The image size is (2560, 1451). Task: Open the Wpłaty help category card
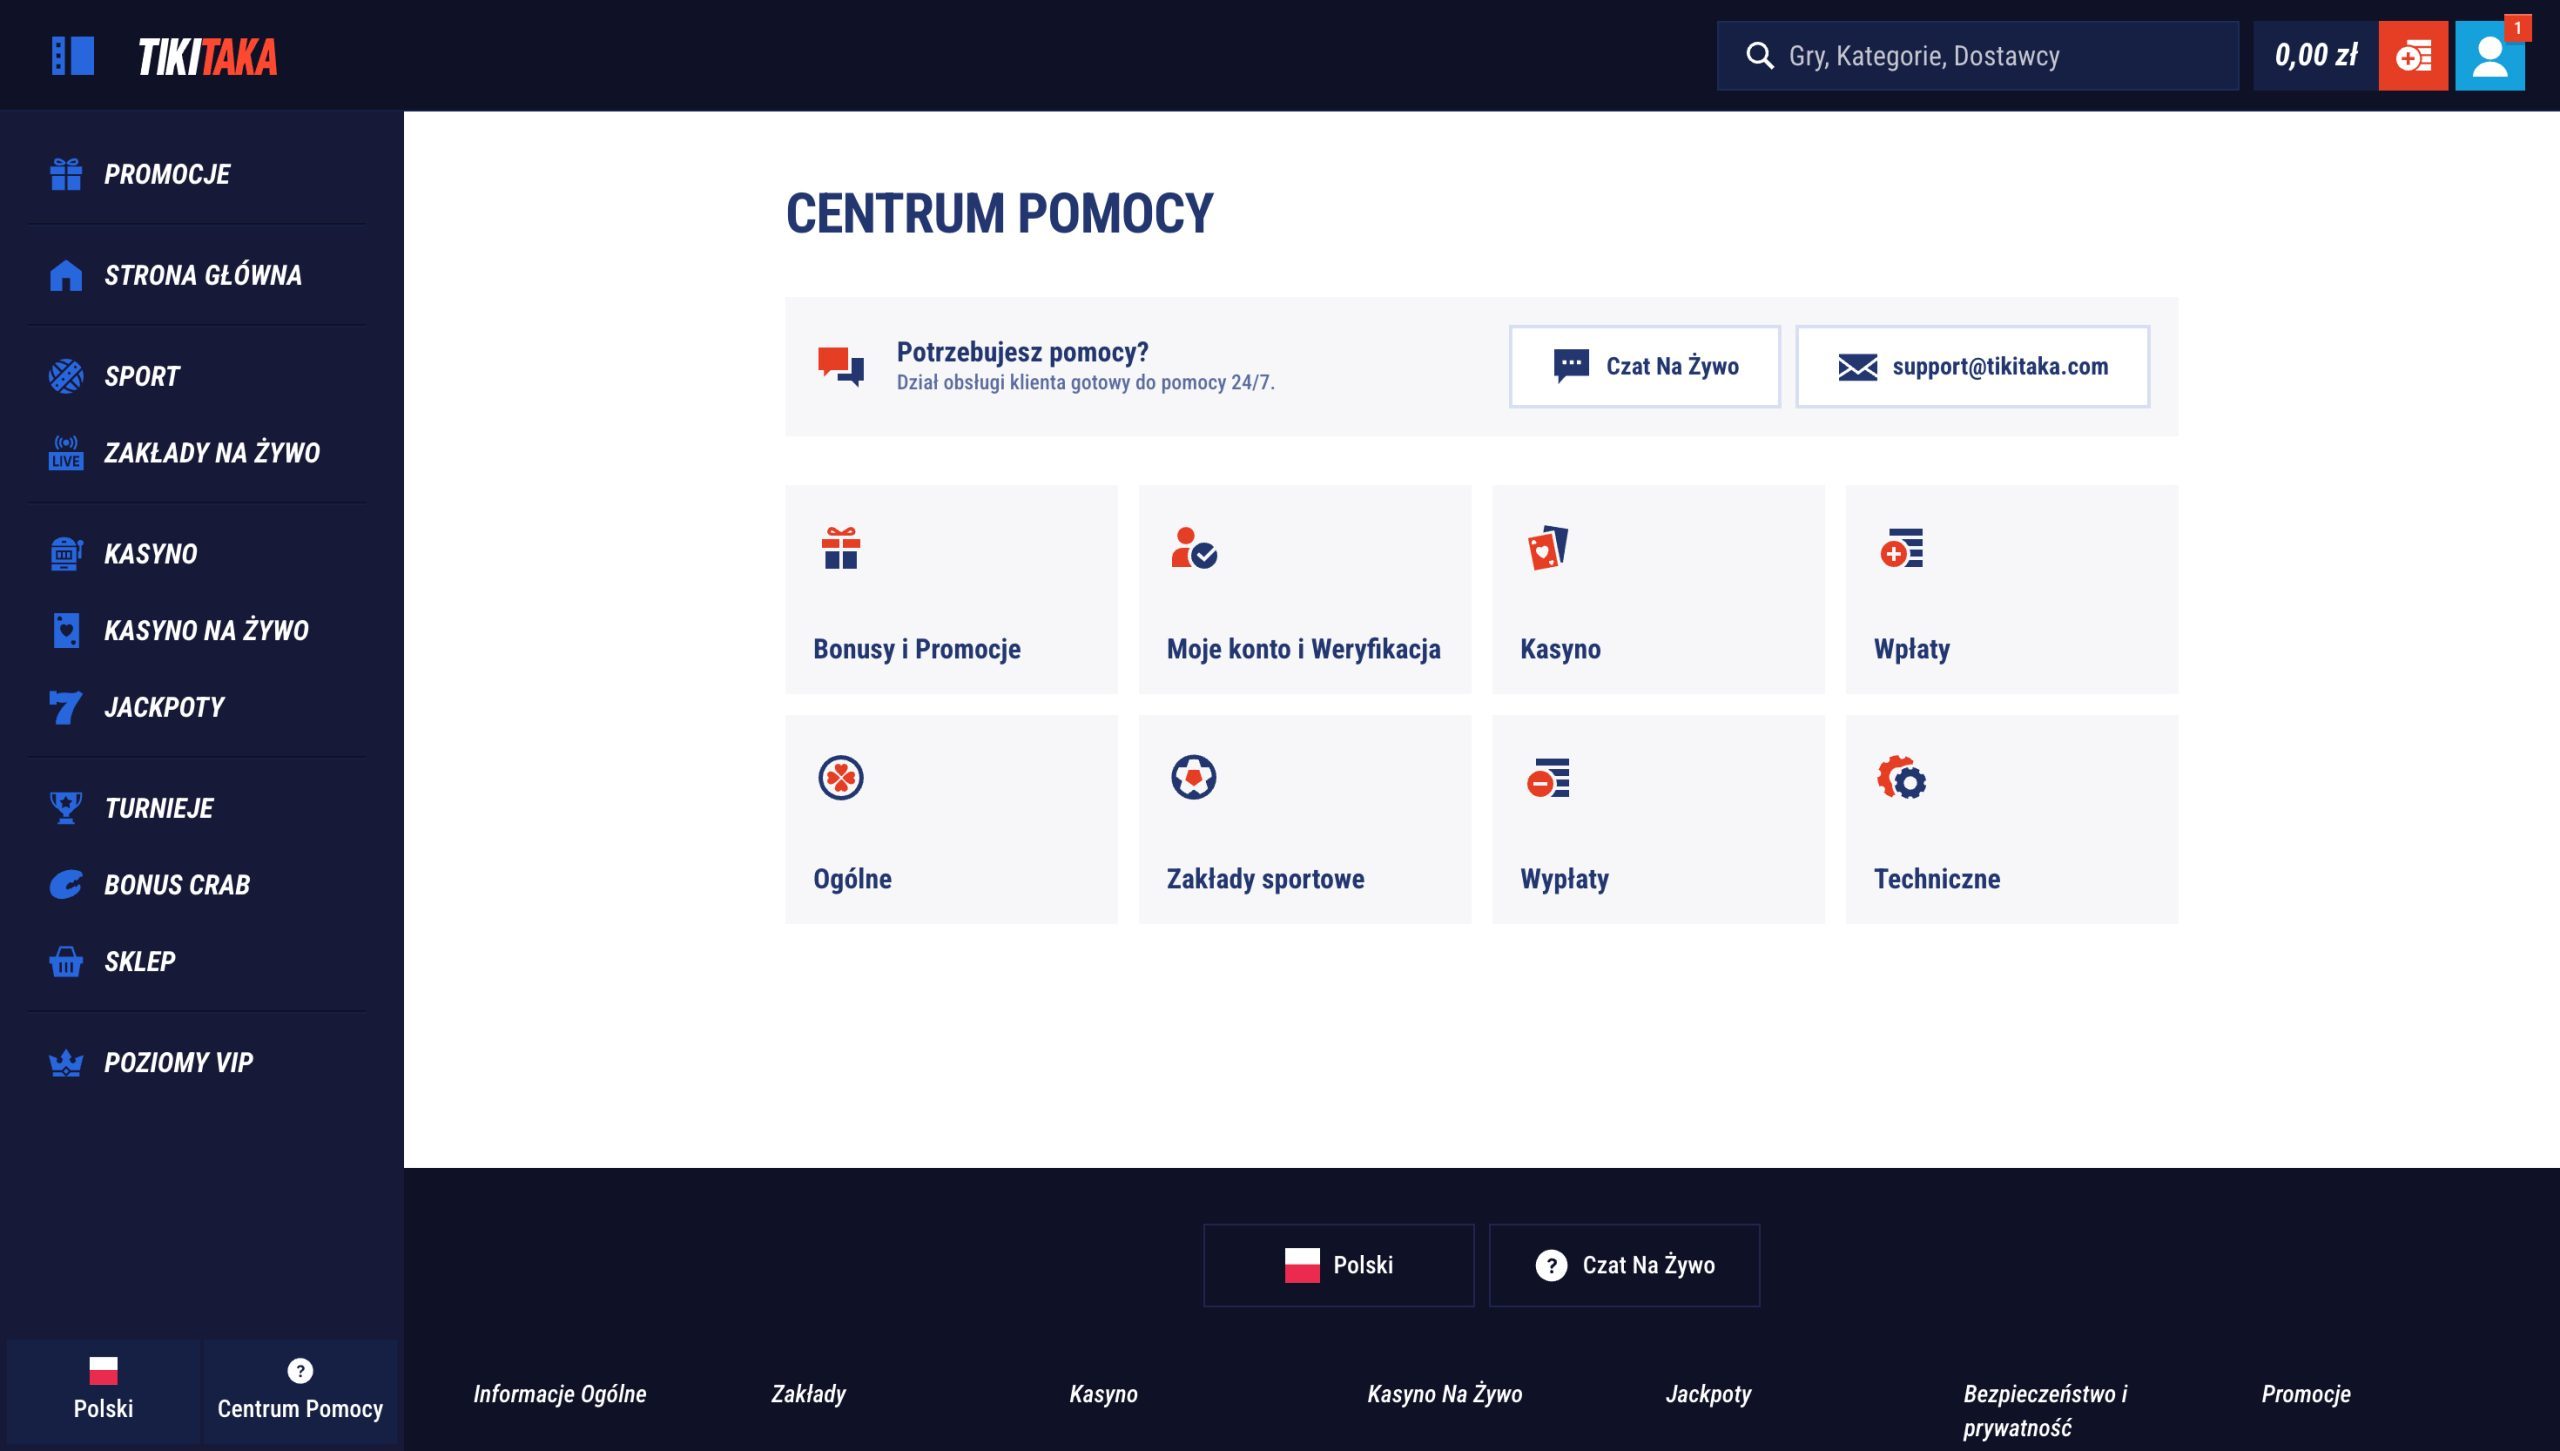[2012, 589]
